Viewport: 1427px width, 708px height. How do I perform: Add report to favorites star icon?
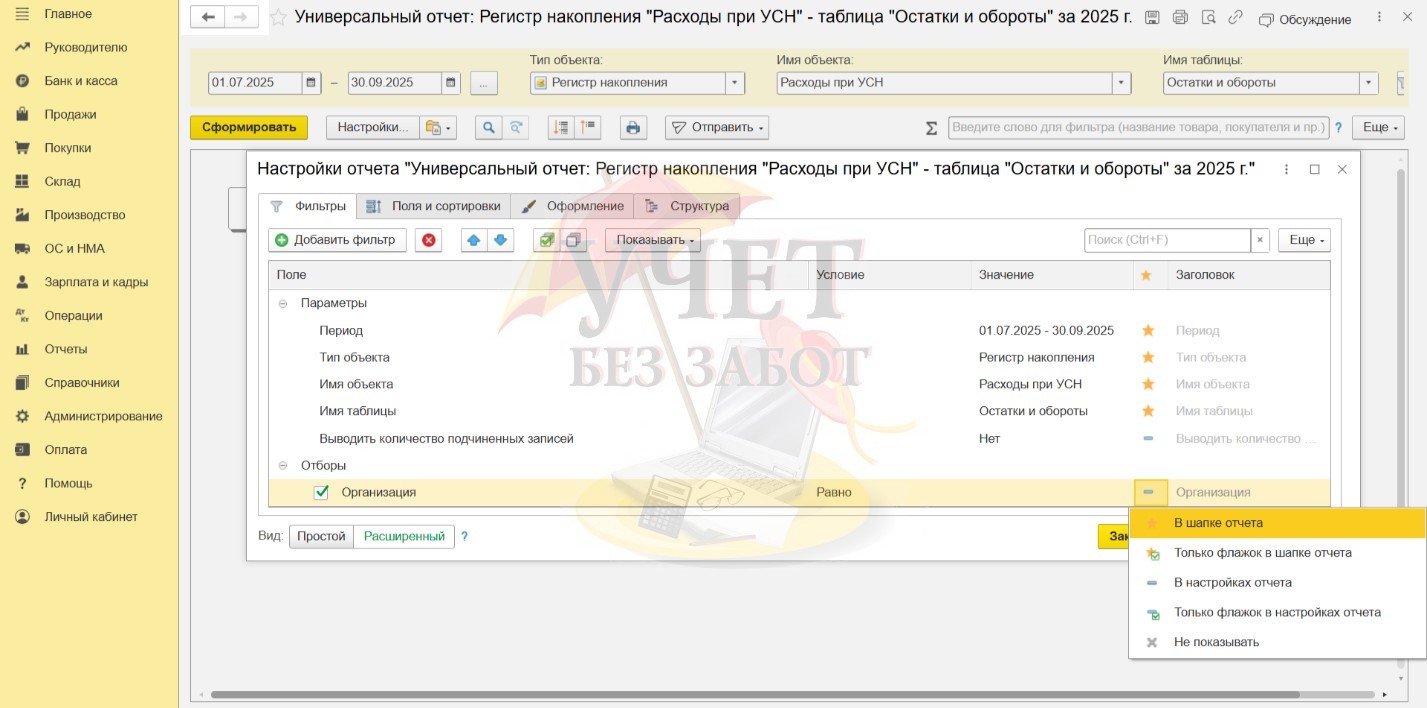[279, 18]
